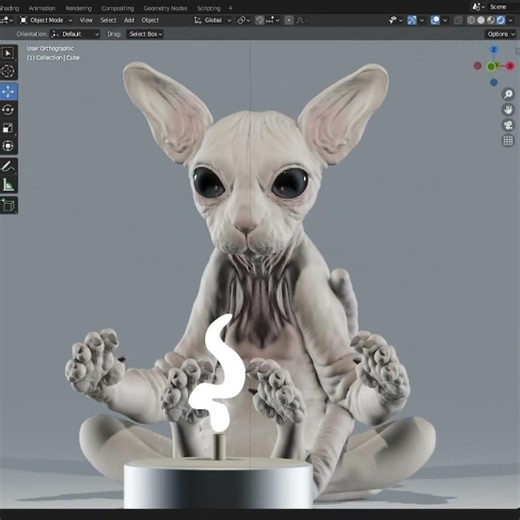Open the pivot point dropdown
This screenshot has height=520, width=520.
coord(244,20)
